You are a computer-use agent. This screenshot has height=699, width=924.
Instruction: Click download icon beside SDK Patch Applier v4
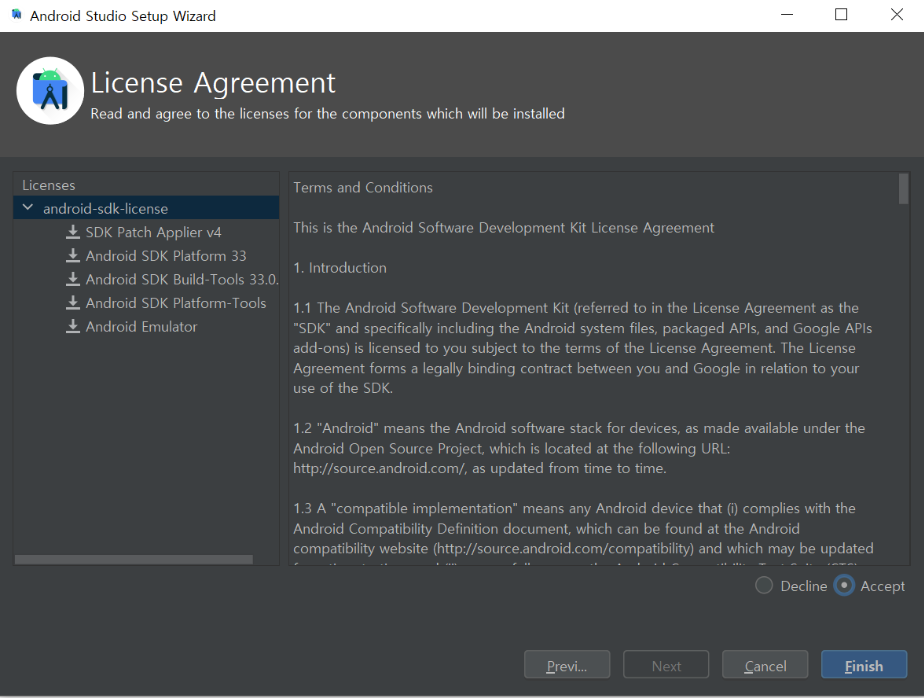72,232
